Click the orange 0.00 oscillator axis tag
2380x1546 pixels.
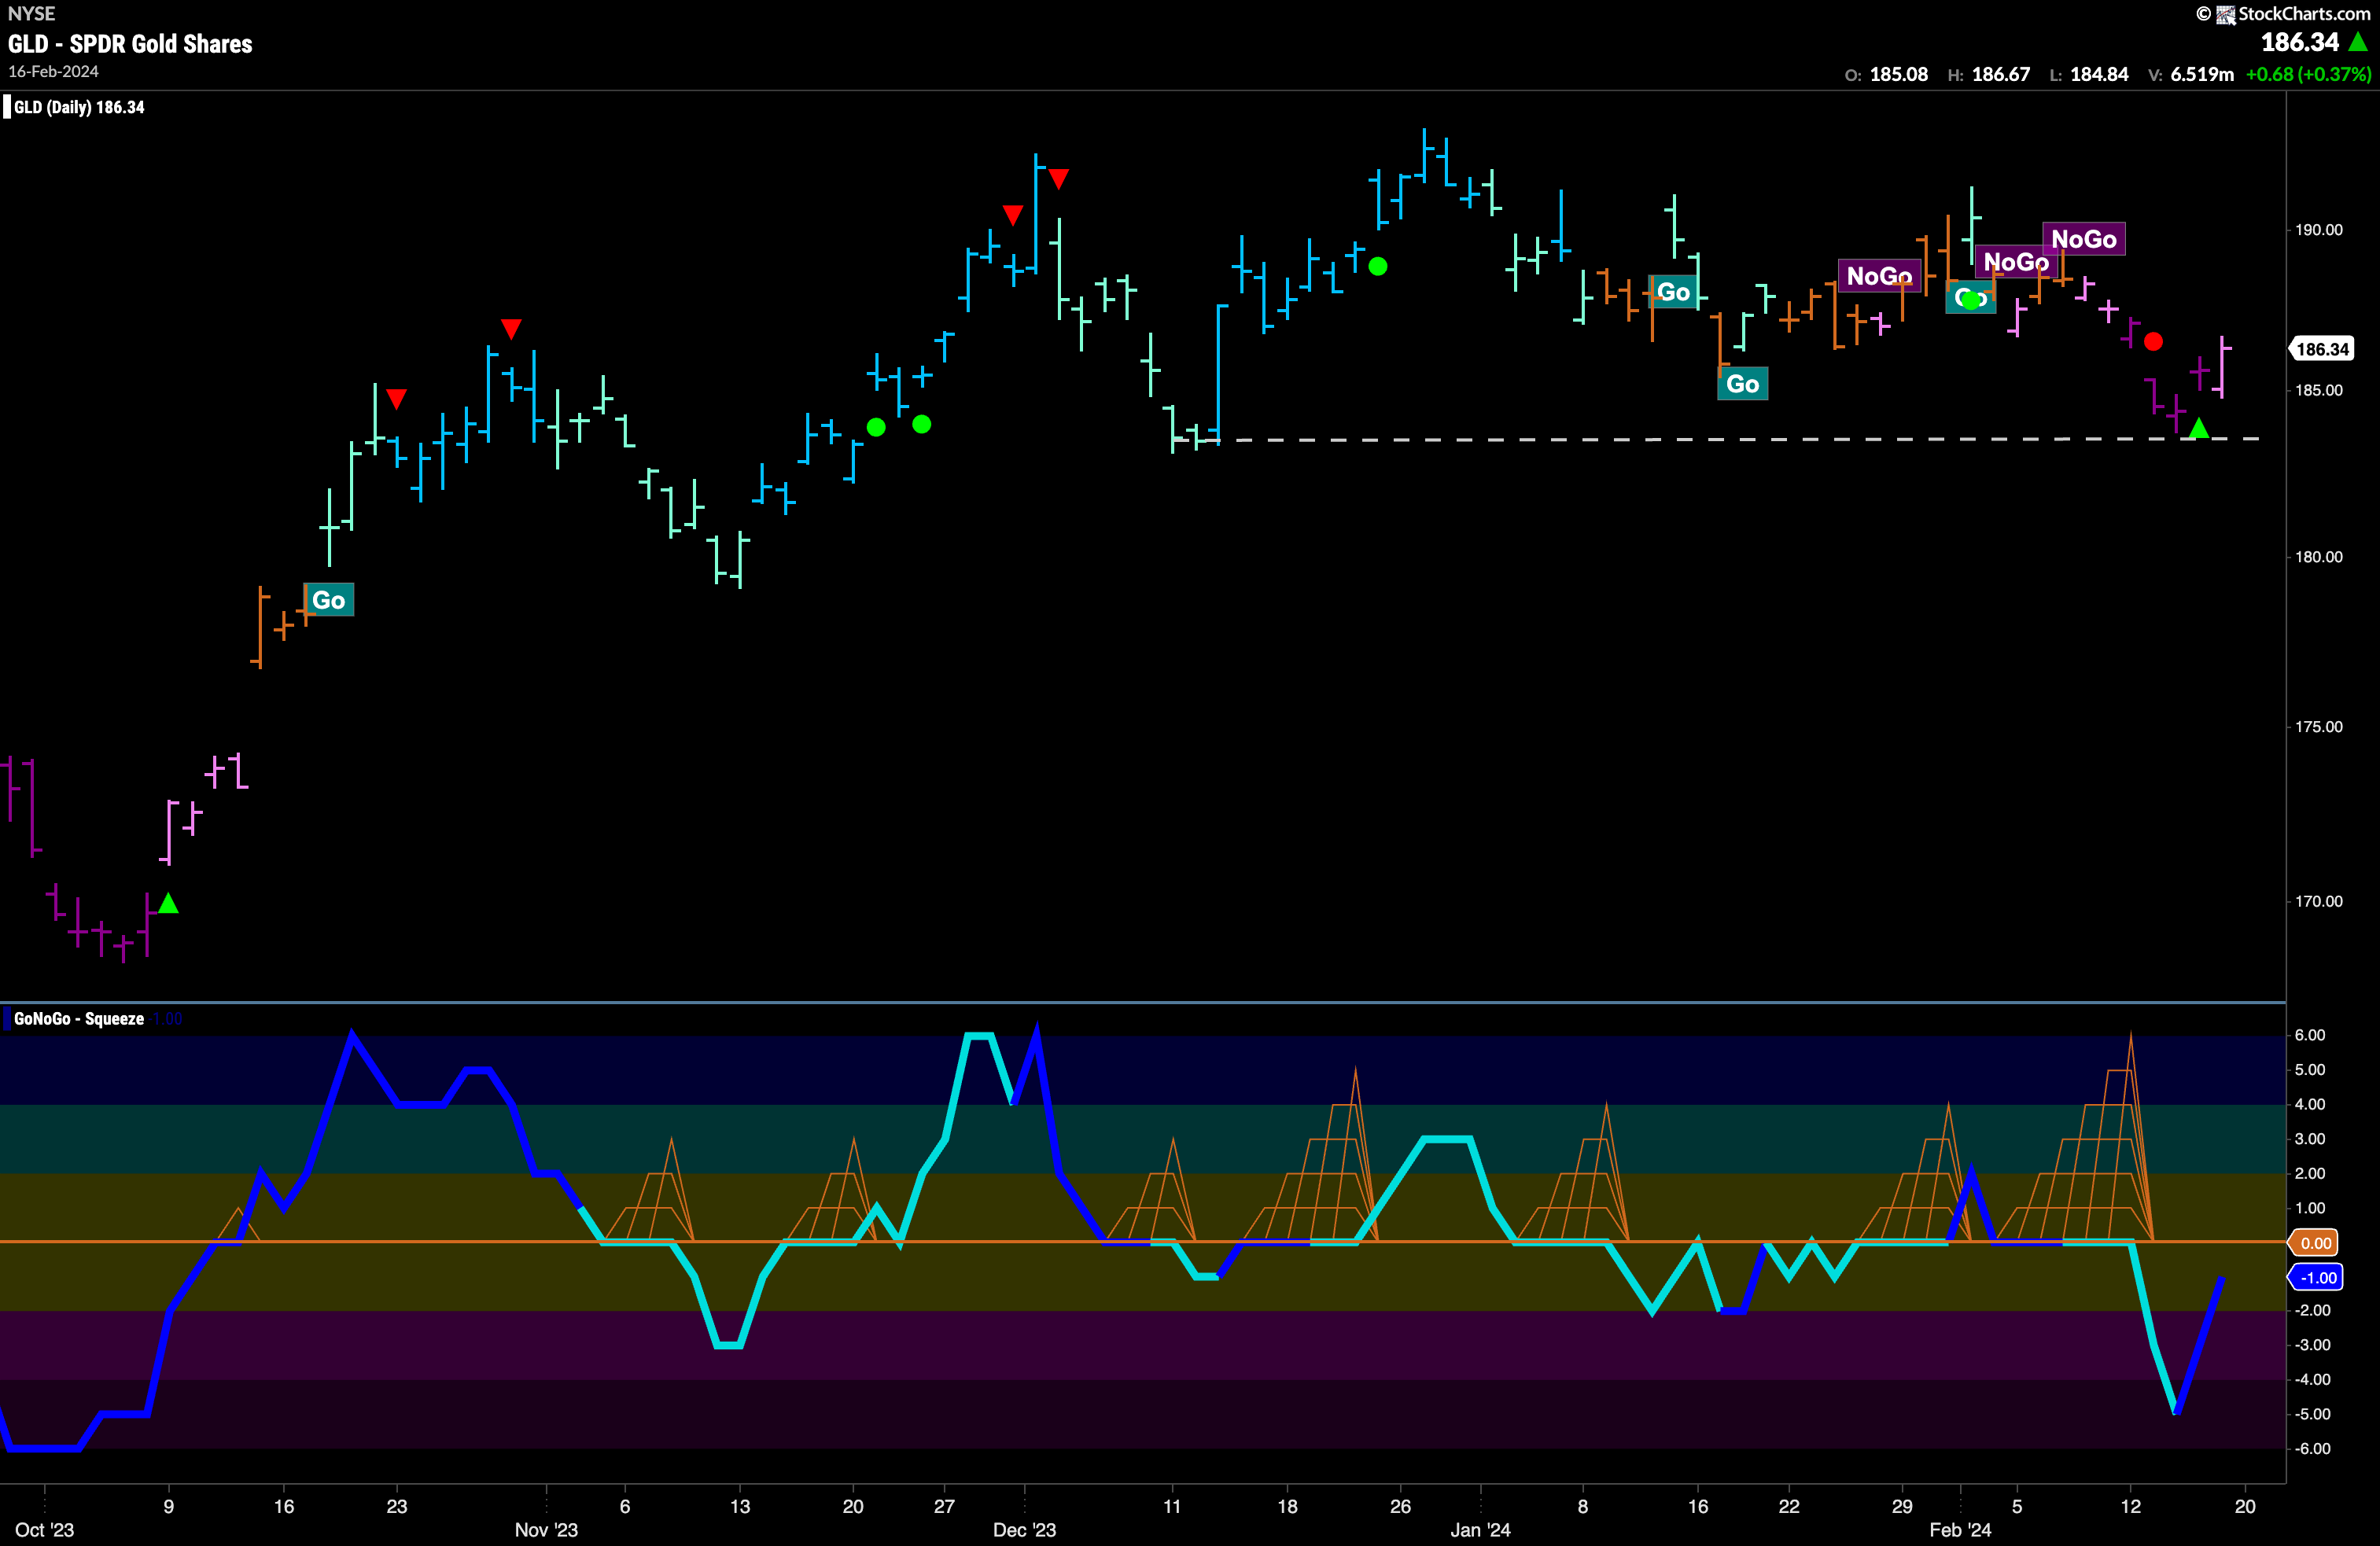(x=2315, y=1243)
